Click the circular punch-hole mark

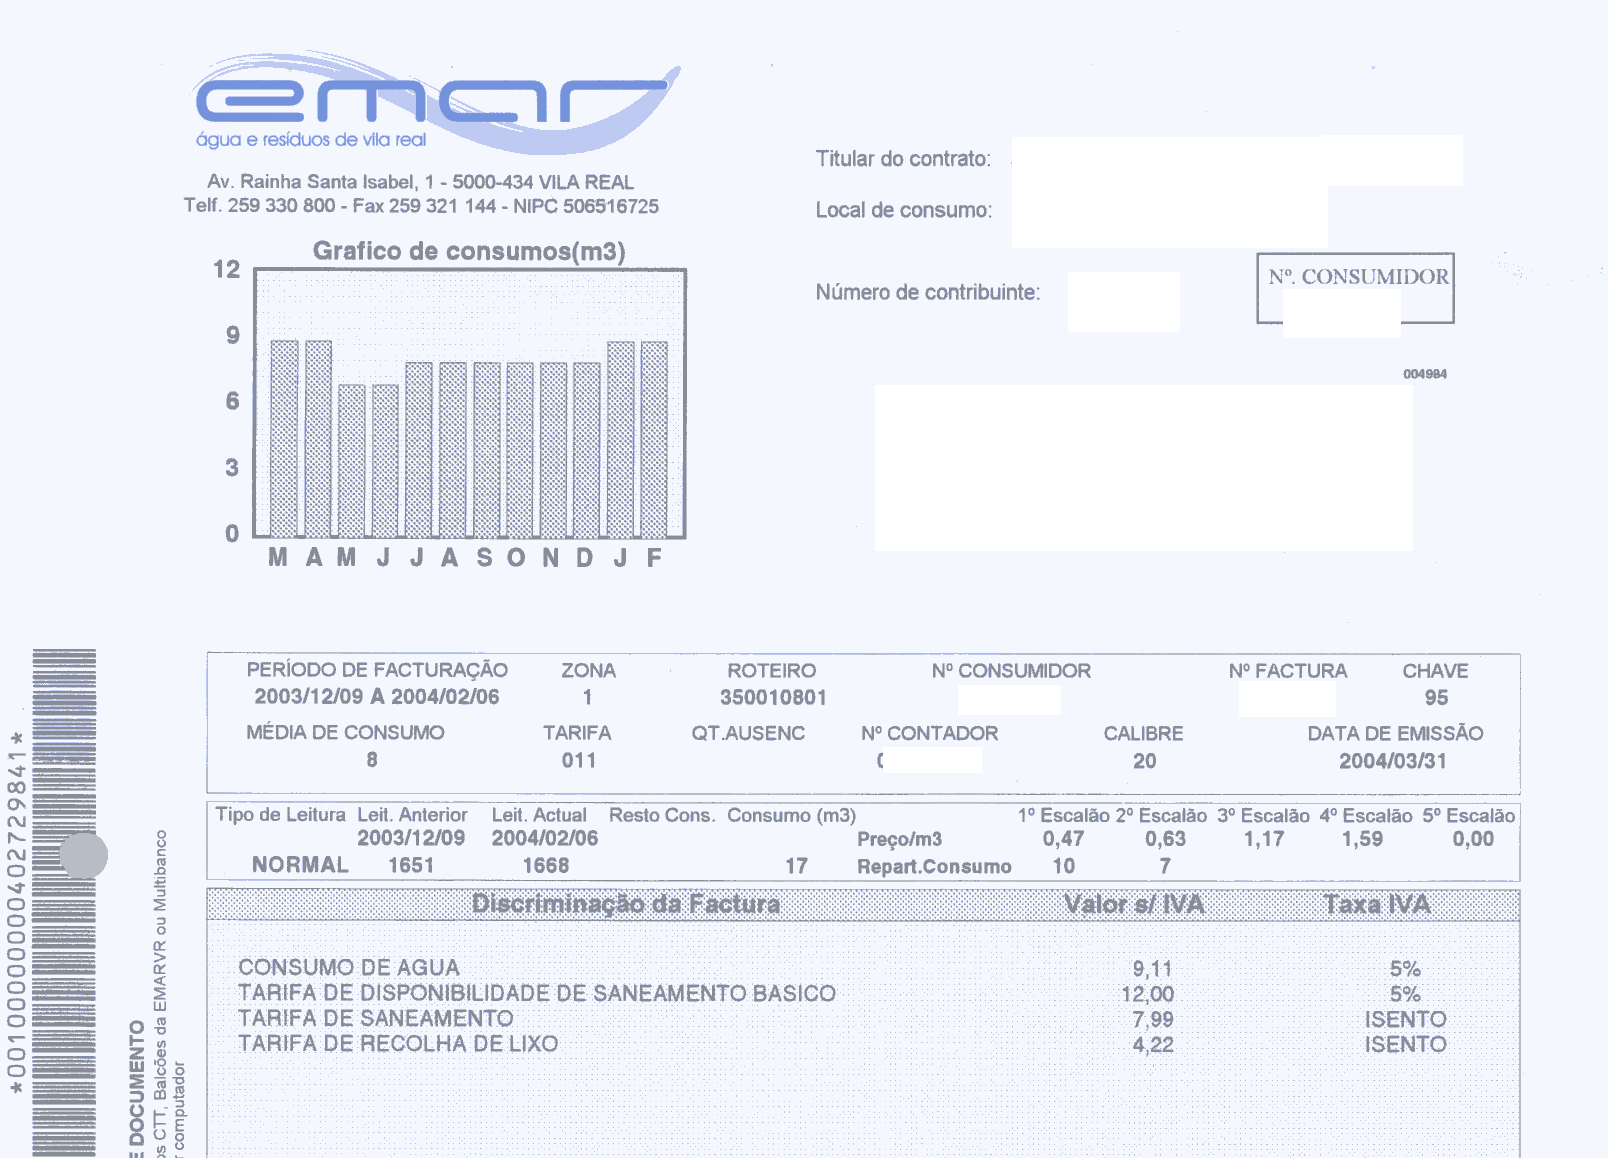click(84, 855)
